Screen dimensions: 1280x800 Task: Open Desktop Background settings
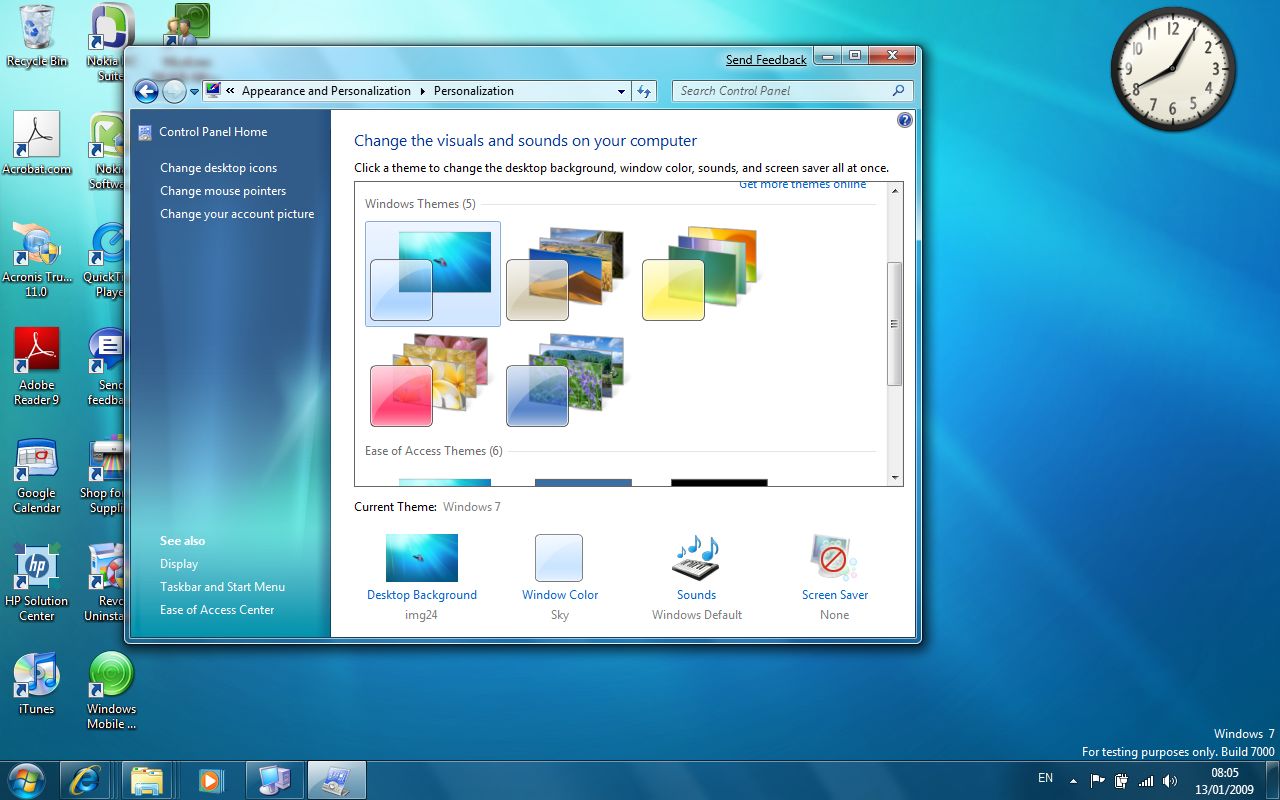coord(421,557)
